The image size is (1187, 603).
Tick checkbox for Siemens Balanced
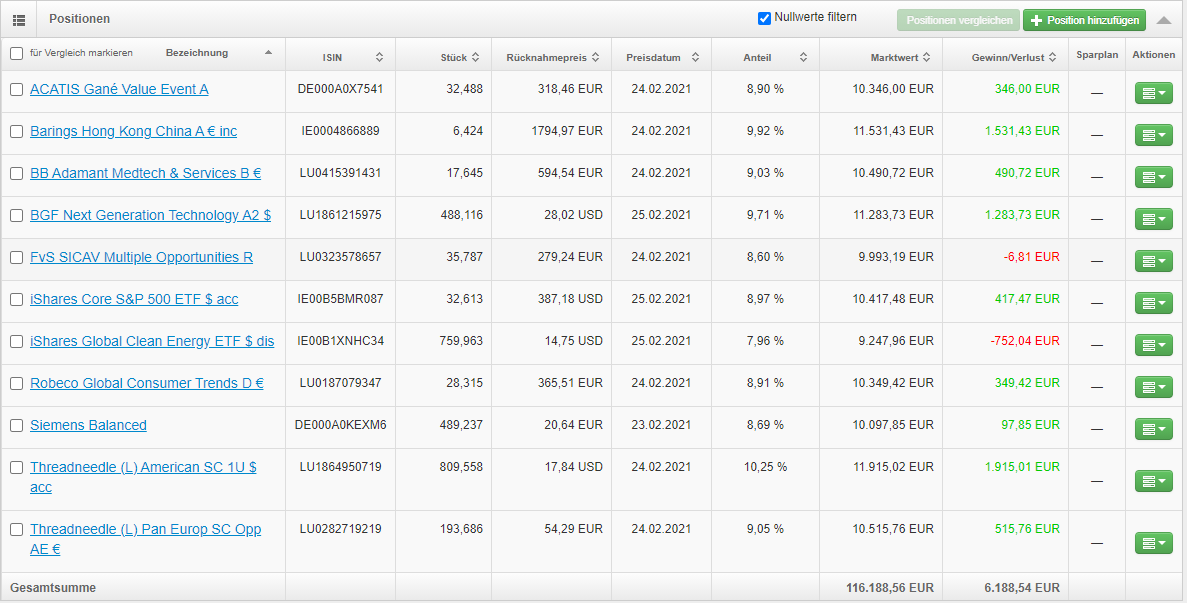17,425
